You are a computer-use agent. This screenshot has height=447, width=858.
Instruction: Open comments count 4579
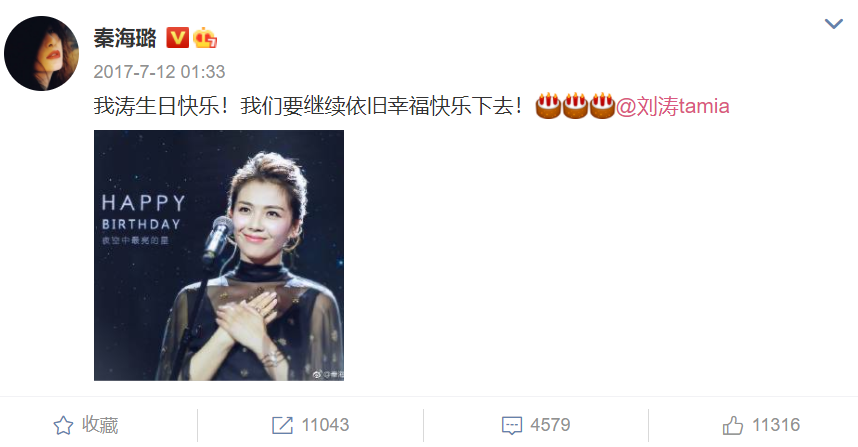[550, 425]
